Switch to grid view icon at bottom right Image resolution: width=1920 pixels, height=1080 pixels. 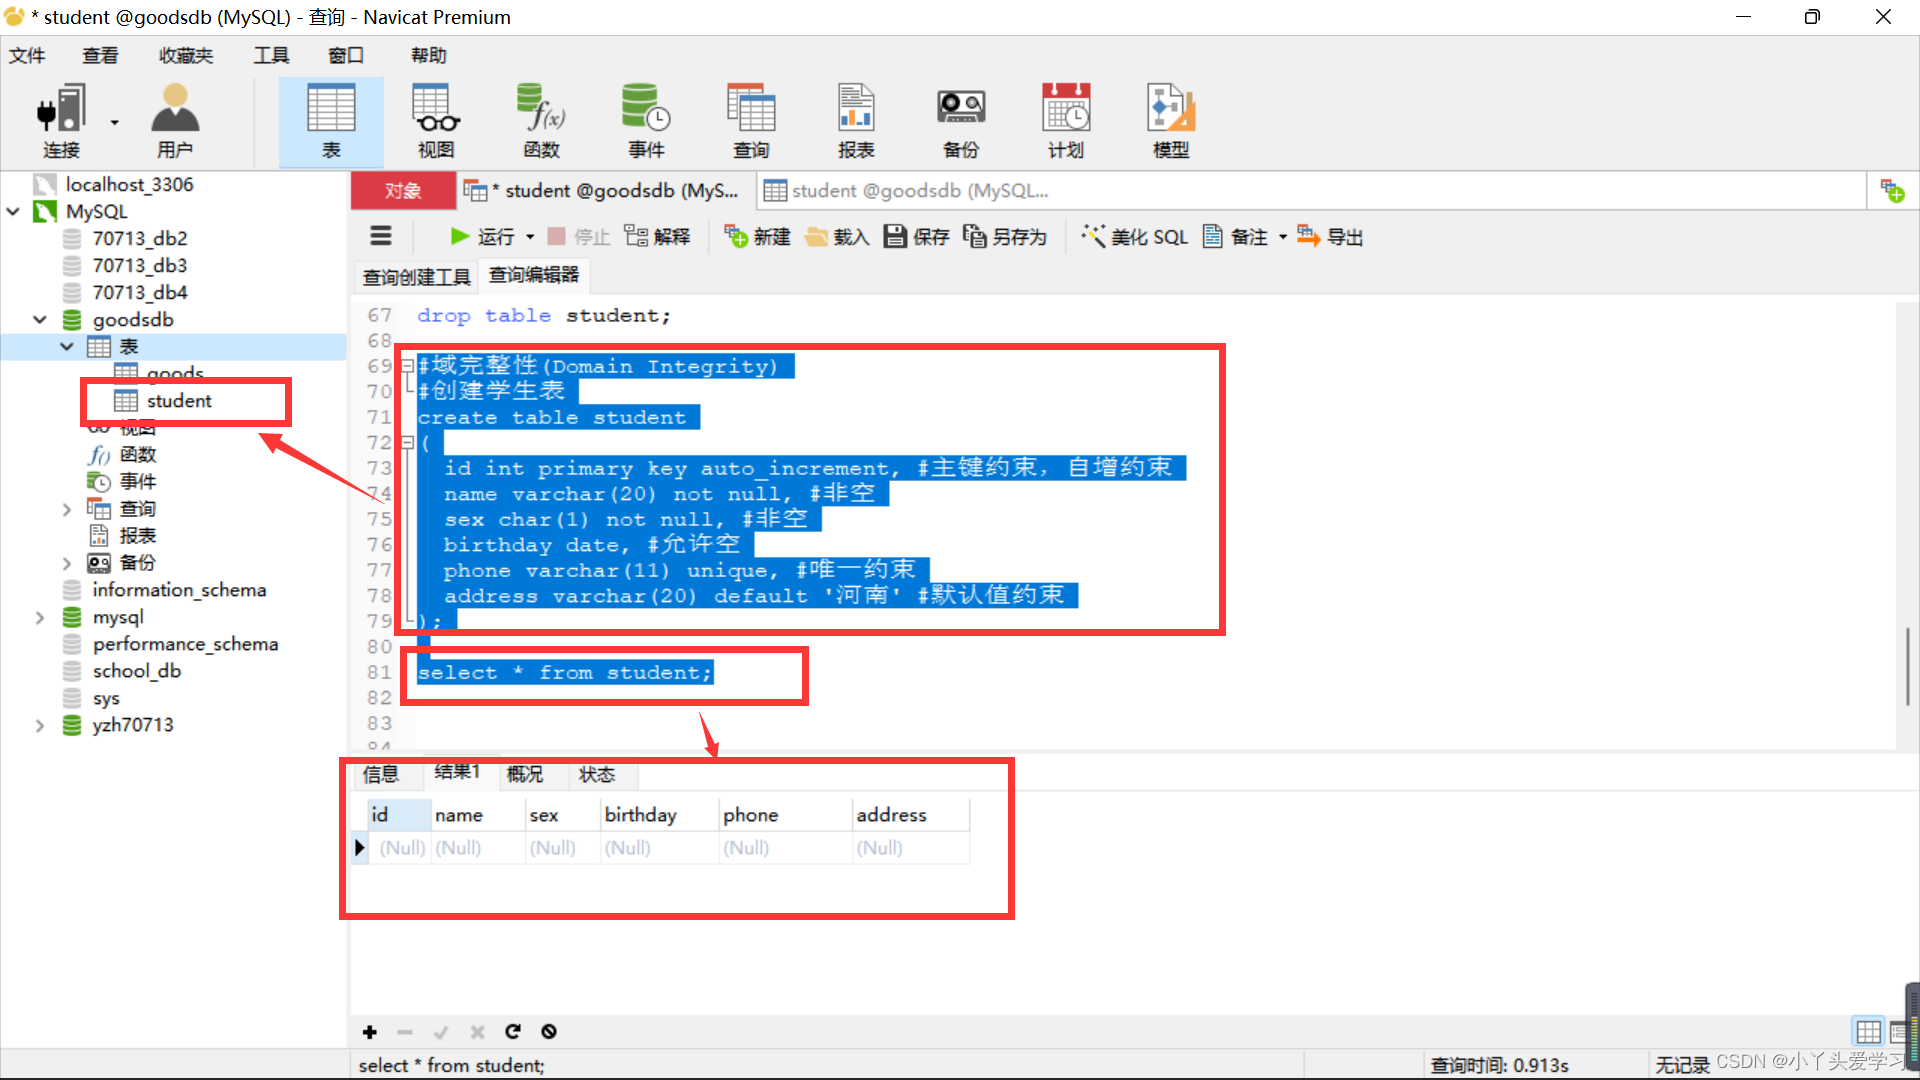(1868, 1031)
